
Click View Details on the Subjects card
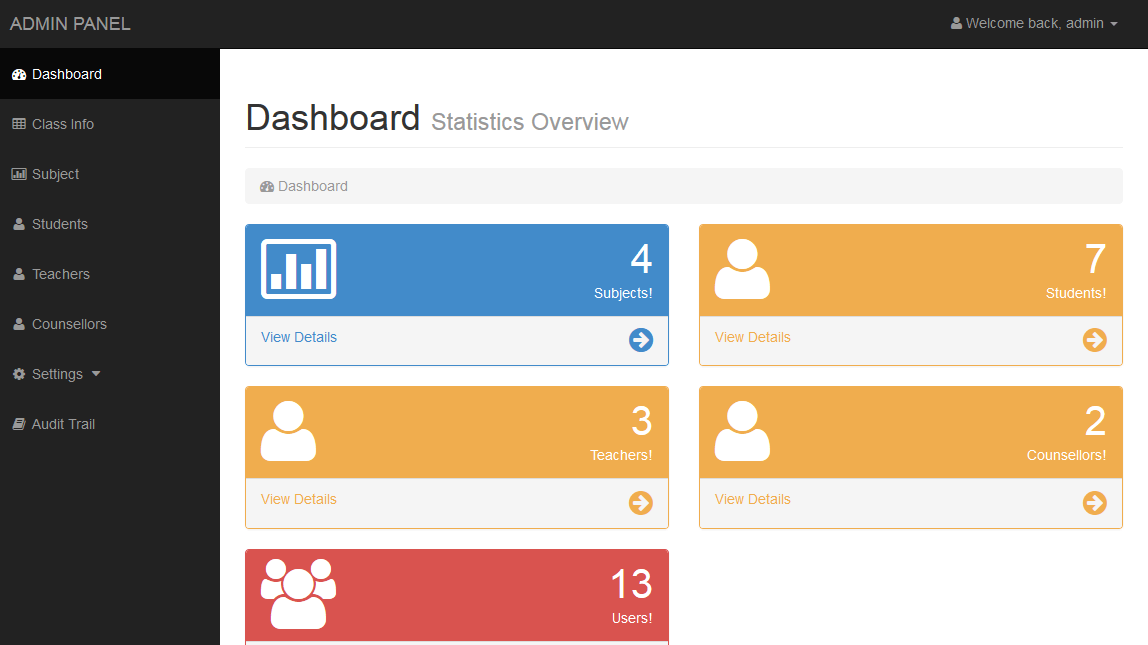click(298, 337)
